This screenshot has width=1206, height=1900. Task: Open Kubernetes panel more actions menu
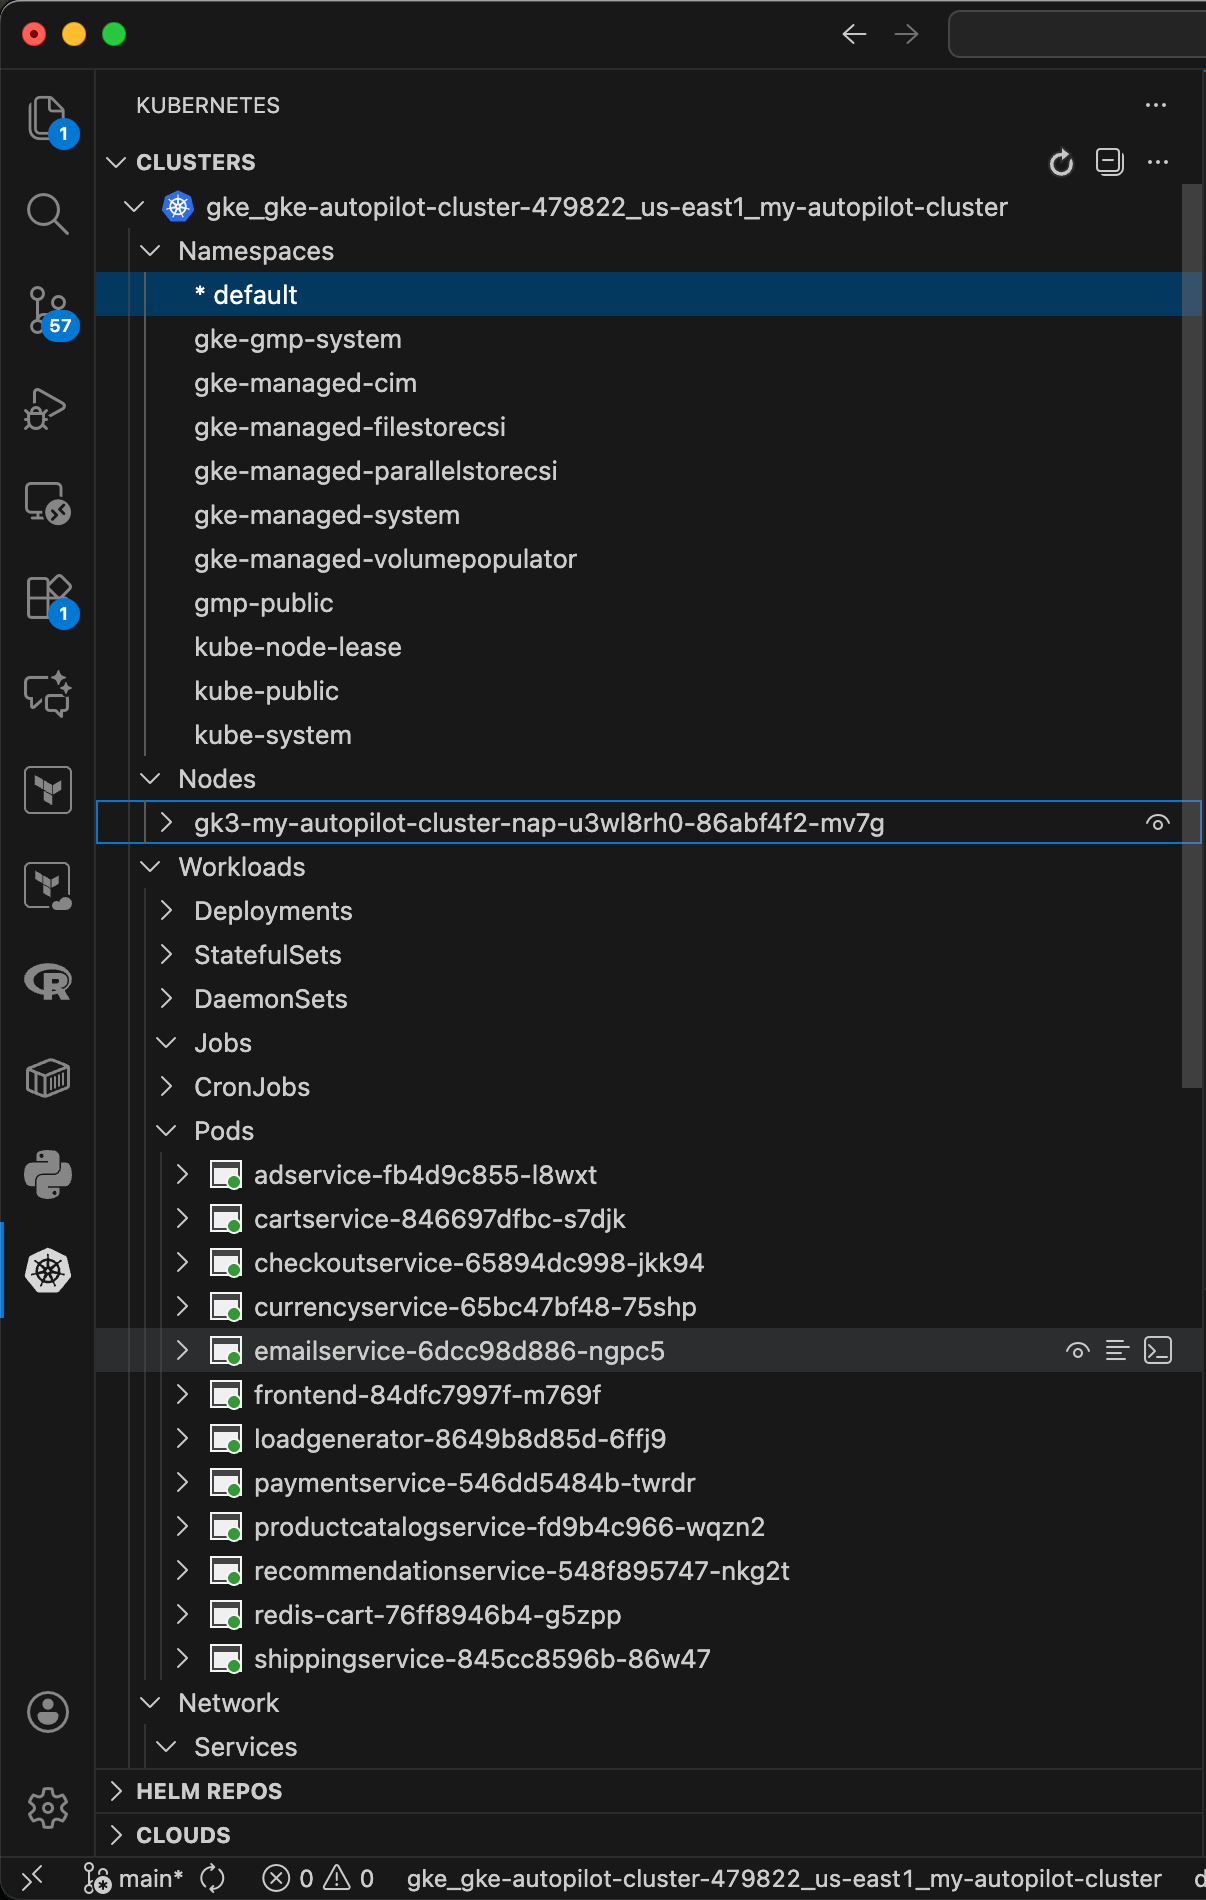[x=1156, y=105]
